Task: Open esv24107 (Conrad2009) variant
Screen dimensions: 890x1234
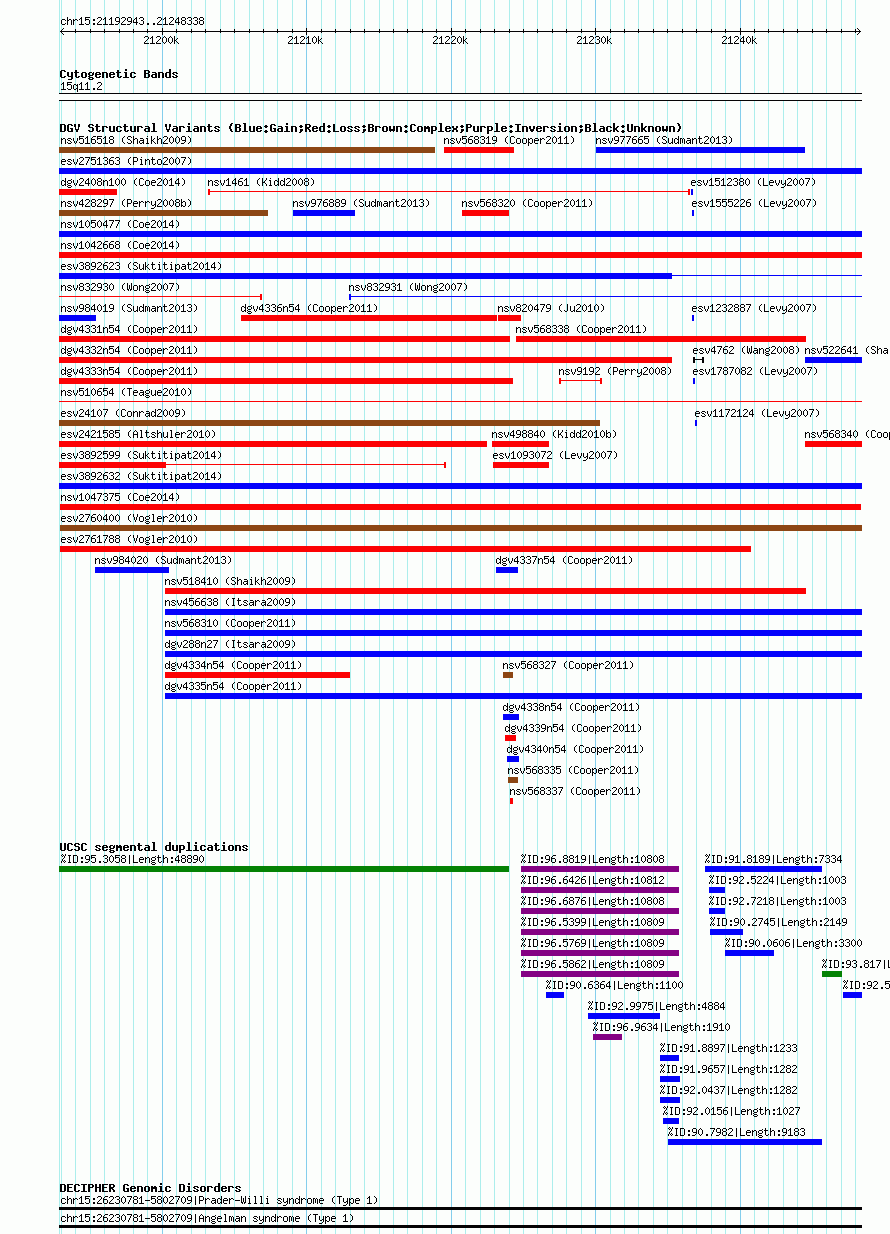Action: click(122, 414)
